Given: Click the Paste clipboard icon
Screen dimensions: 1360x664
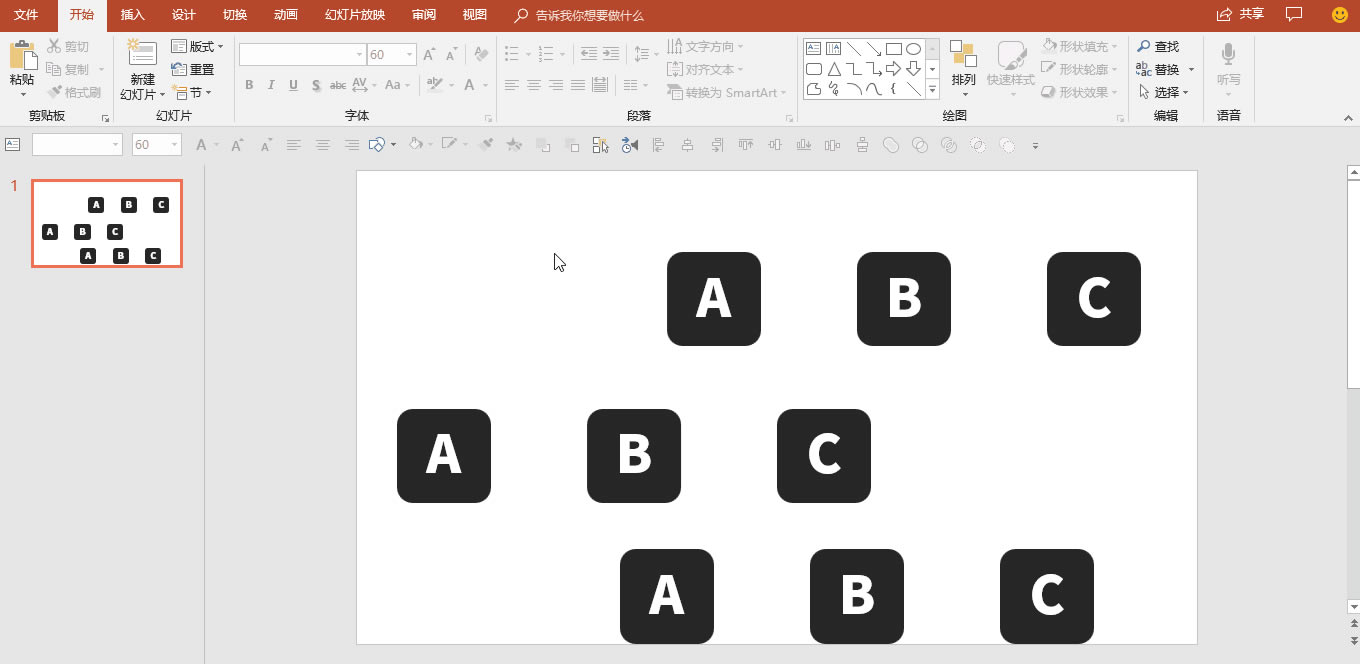Looking at the screenshot, I should pos(22,56).
